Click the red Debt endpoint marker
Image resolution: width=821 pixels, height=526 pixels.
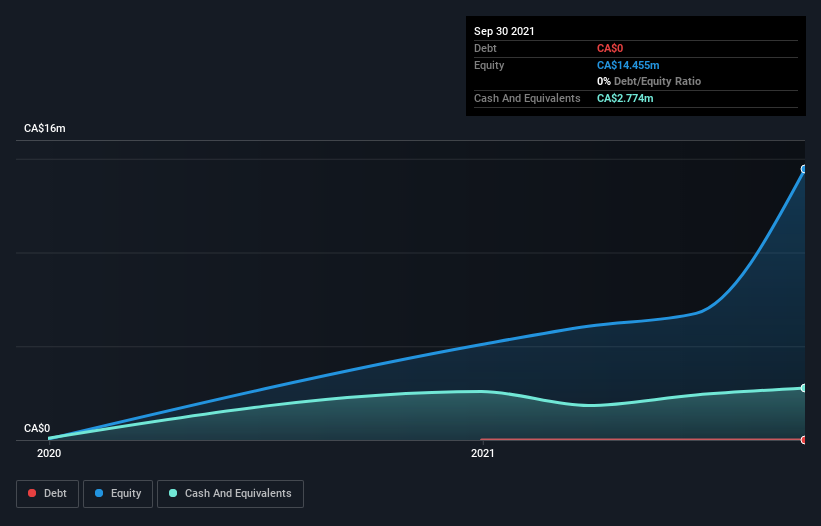click(804, 440)
